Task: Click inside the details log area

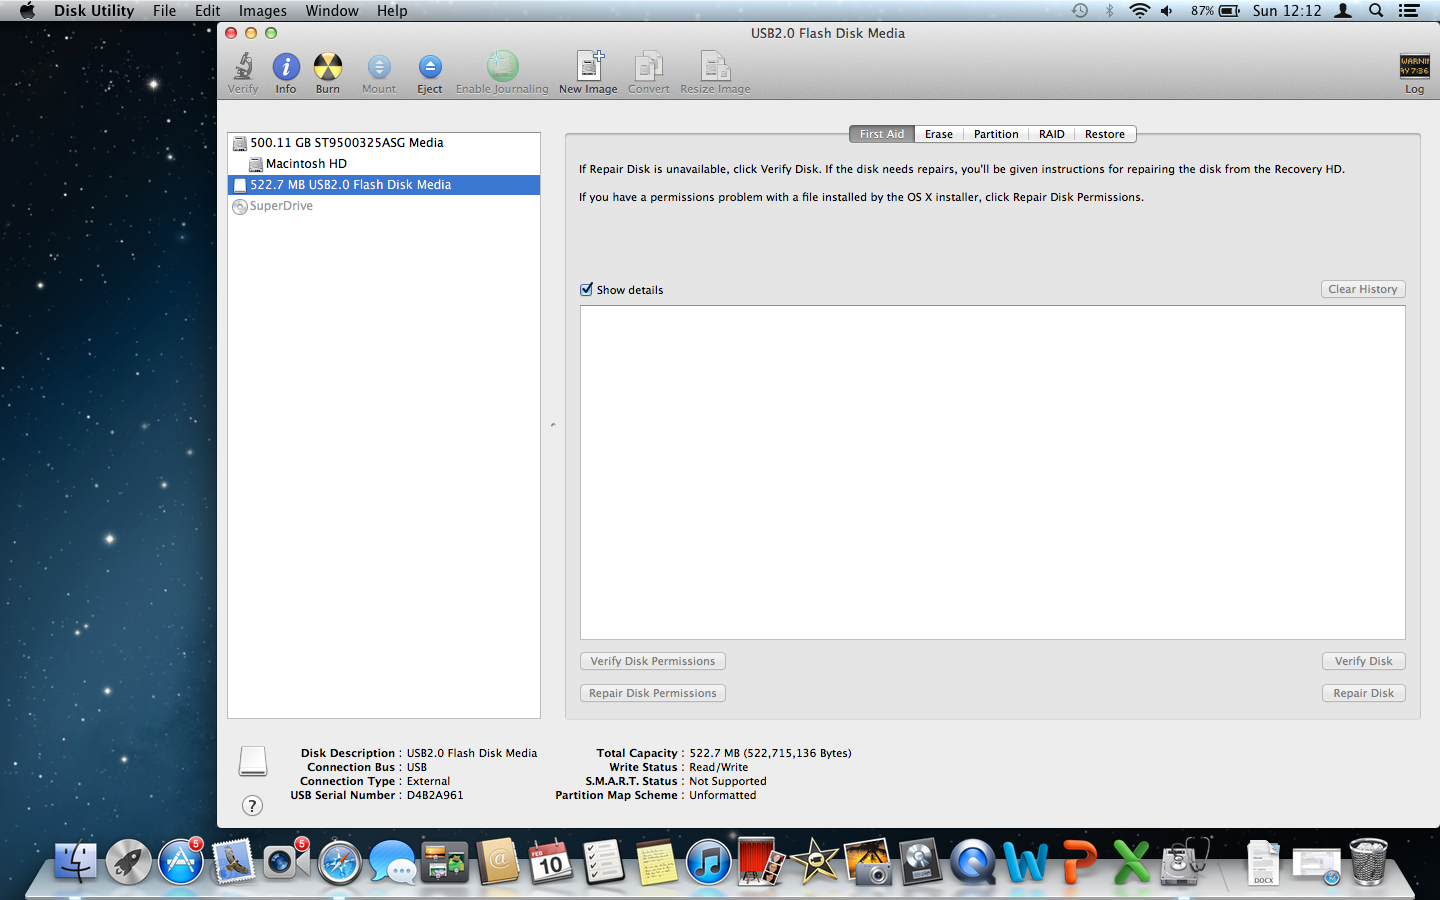Action: coord(993,472)
